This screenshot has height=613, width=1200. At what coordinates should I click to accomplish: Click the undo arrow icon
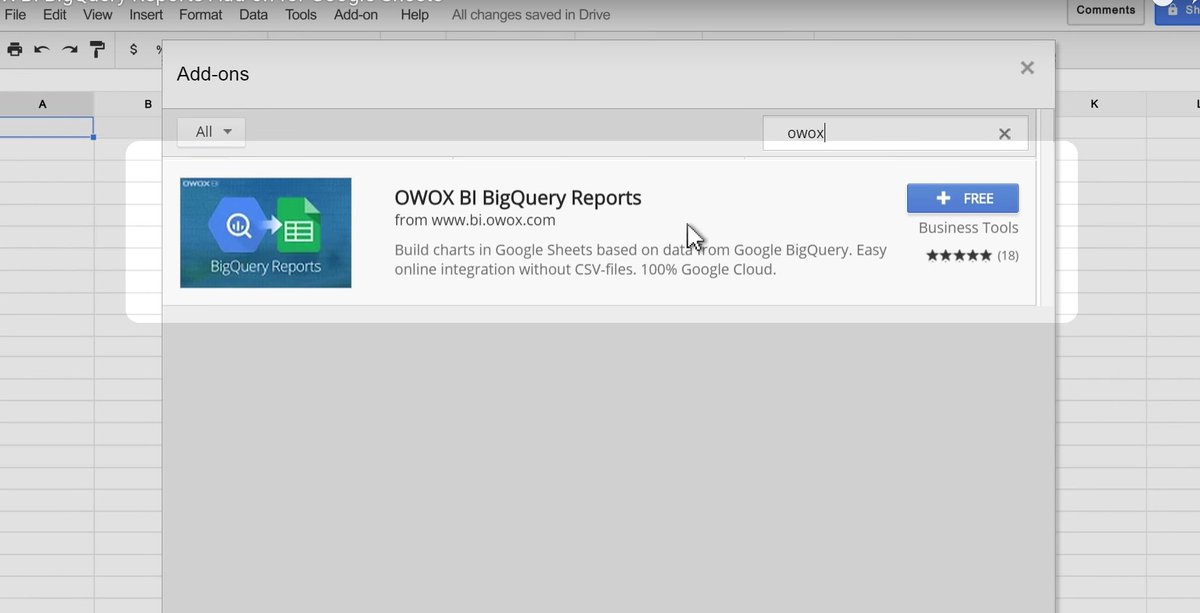click(42, 49)
